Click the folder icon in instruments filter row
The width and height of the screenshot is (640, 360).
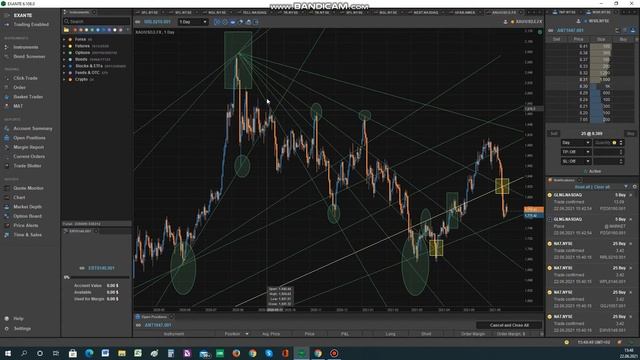pyautogui.click(x=66, y=30)
